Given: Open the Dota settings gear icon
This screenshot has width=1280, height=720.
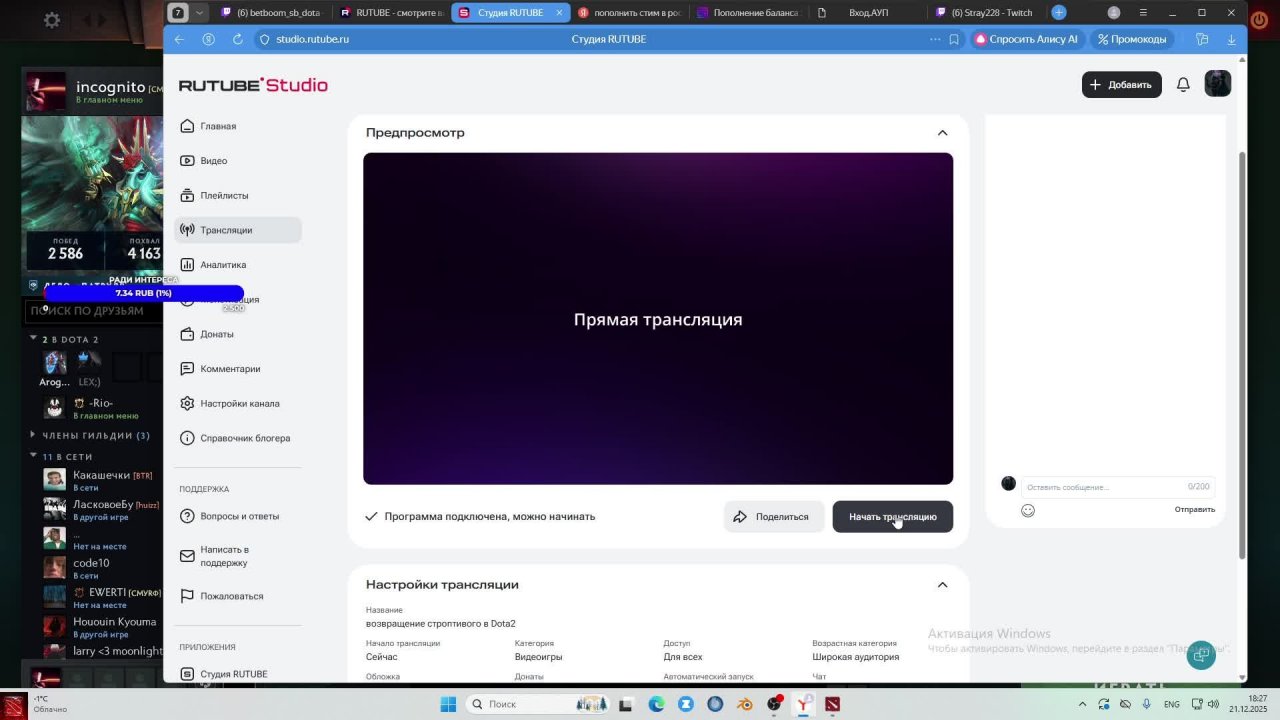Looking at the screenshot, I should (52, 20).
